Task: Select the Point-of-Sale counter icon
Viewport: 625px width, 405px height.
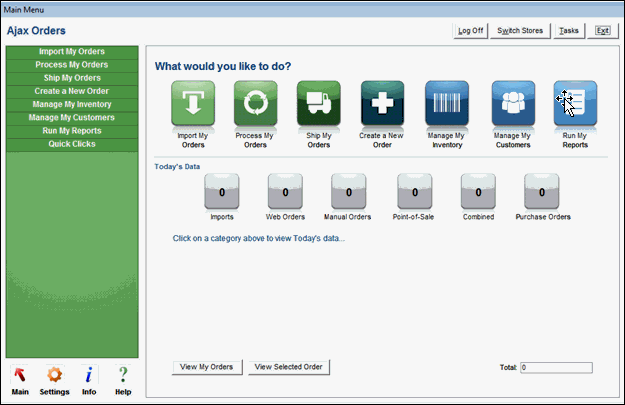Action: 415,191
